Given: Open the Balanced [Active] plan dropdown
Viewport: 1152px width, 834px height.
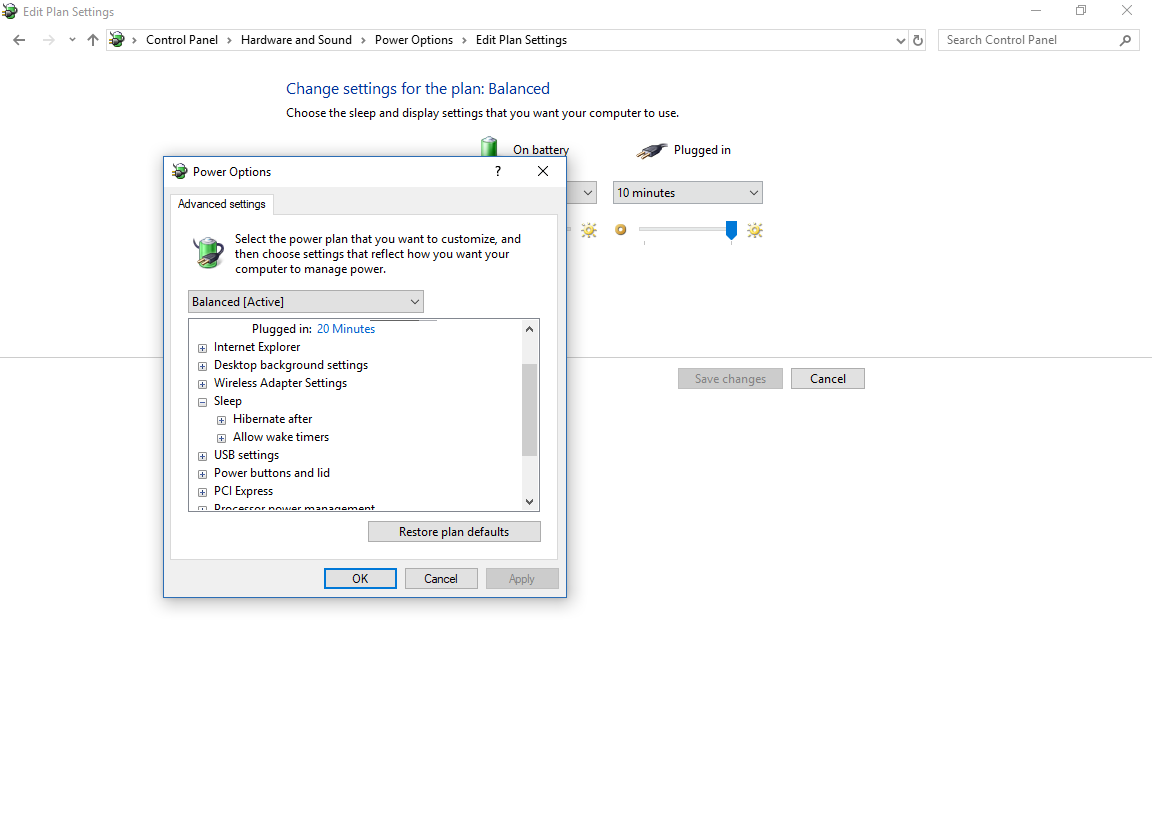Looking at the screenshot, I should coord(306,302).
